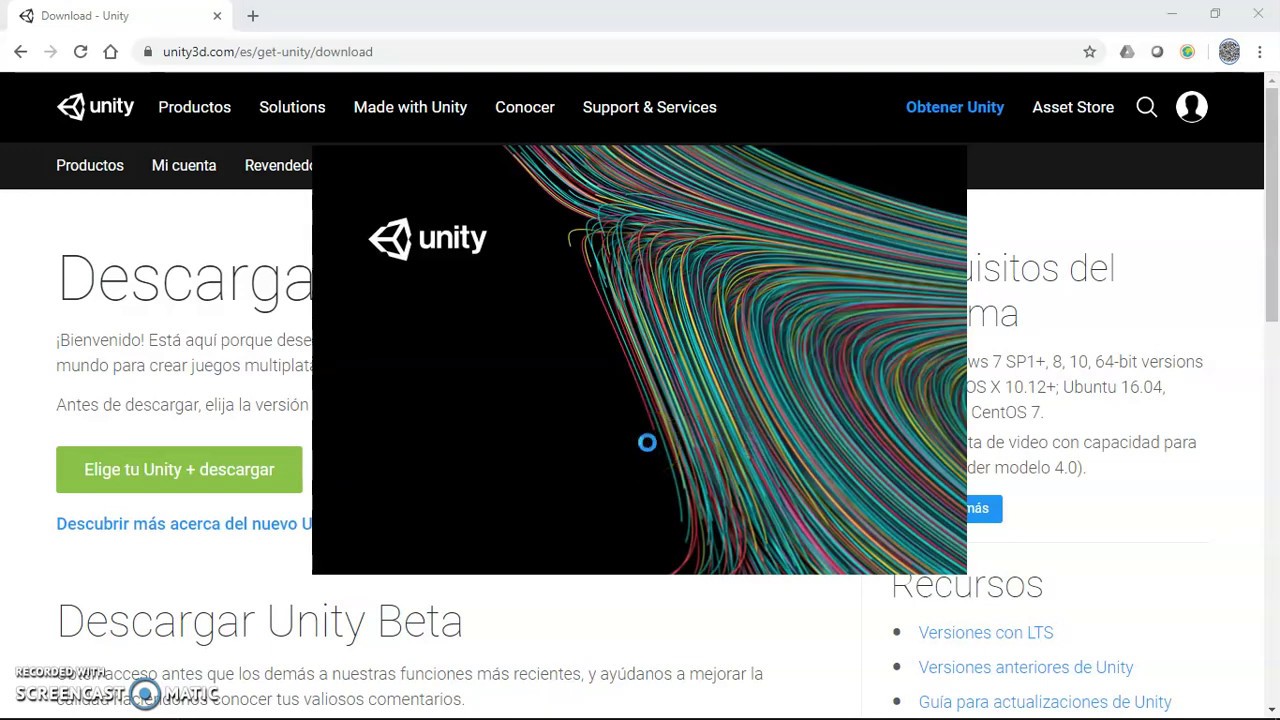1280x720 pixels.
Task: Click the Unity logo on the splash screen
Action: tap(428, 239)
